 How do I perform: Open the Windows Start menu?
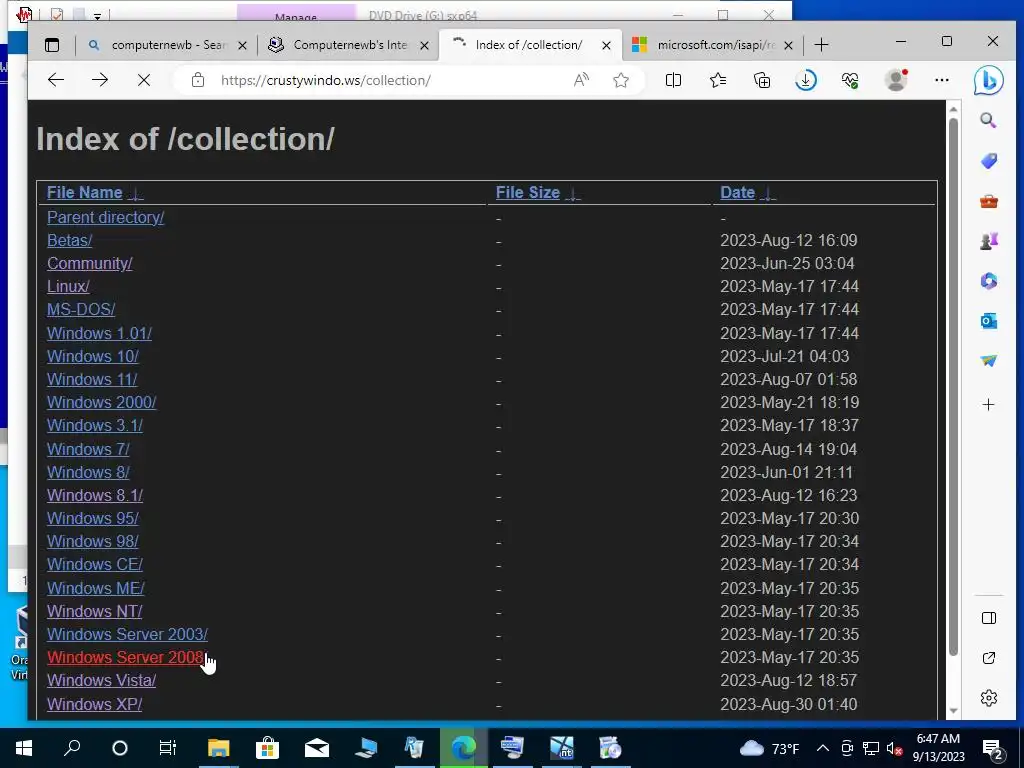pos(23,748)
